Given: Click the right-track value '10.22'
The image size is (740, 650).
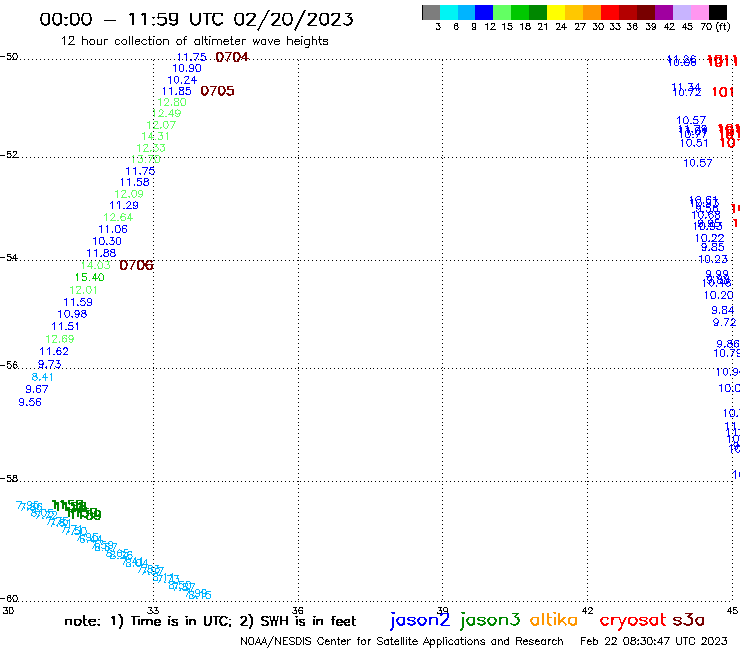Looking at the screenshot, I should tap(709, 238).
